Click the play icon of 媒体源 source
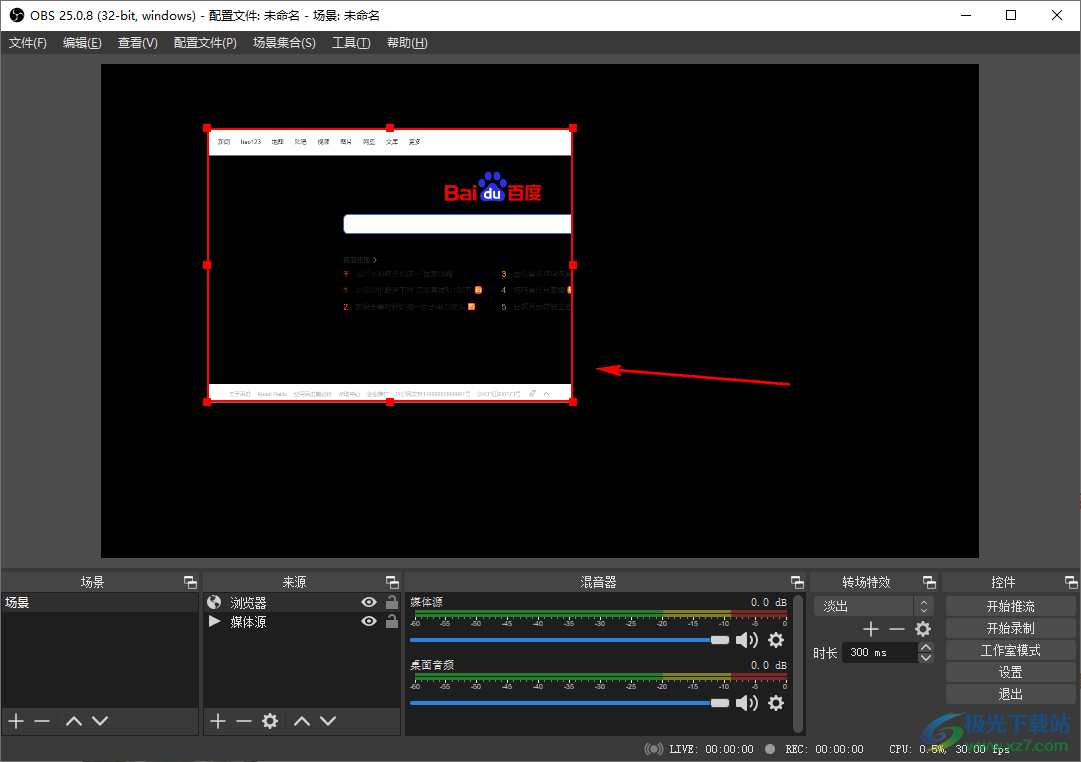 [214, 621]
